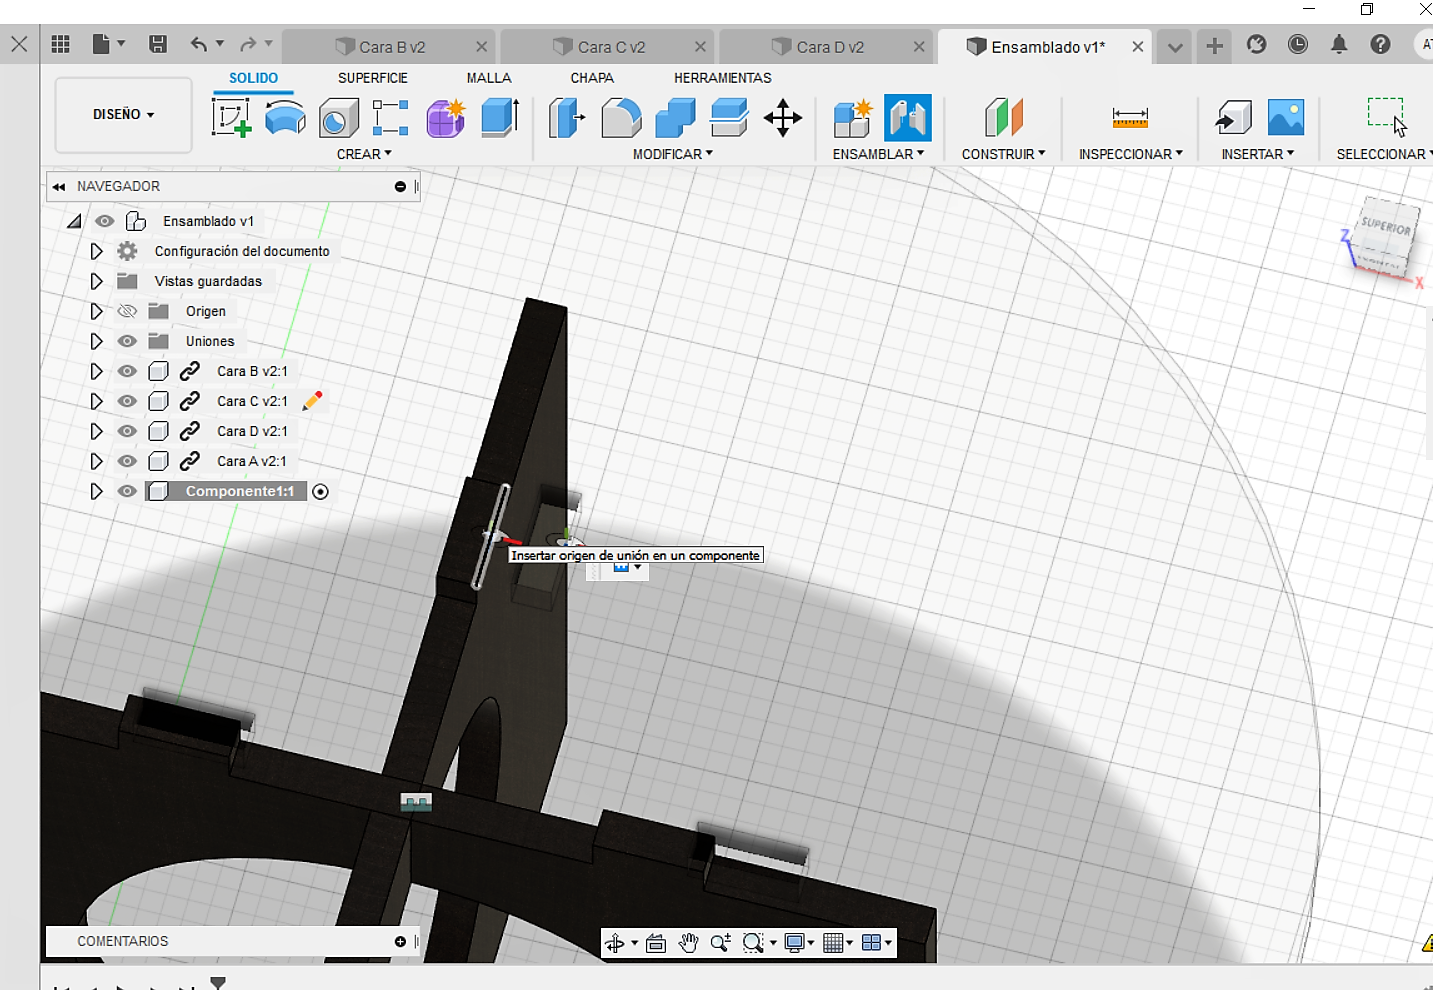Click the Select tool icon
1433x990 pixels.
[x=1387, y=117]
